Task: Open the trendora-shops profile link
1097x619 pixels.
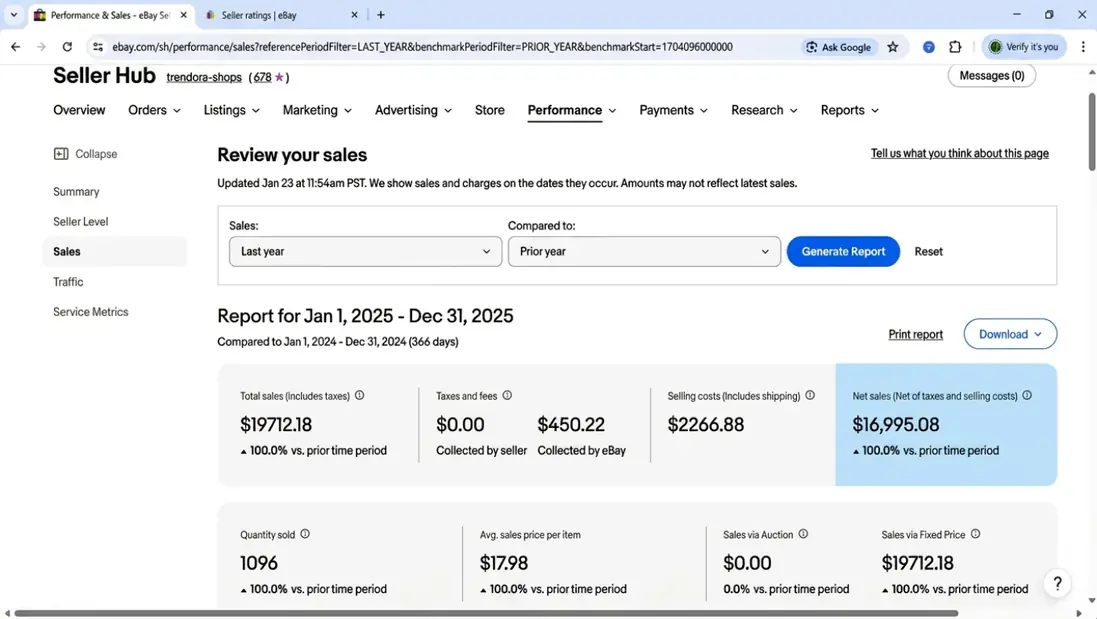Action: (x=204, y=77)
